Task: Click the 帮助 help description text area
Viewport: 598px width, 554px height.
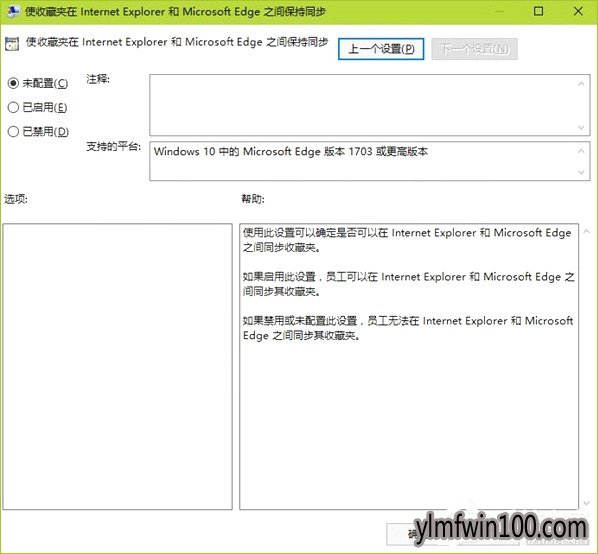Action: 409,366
